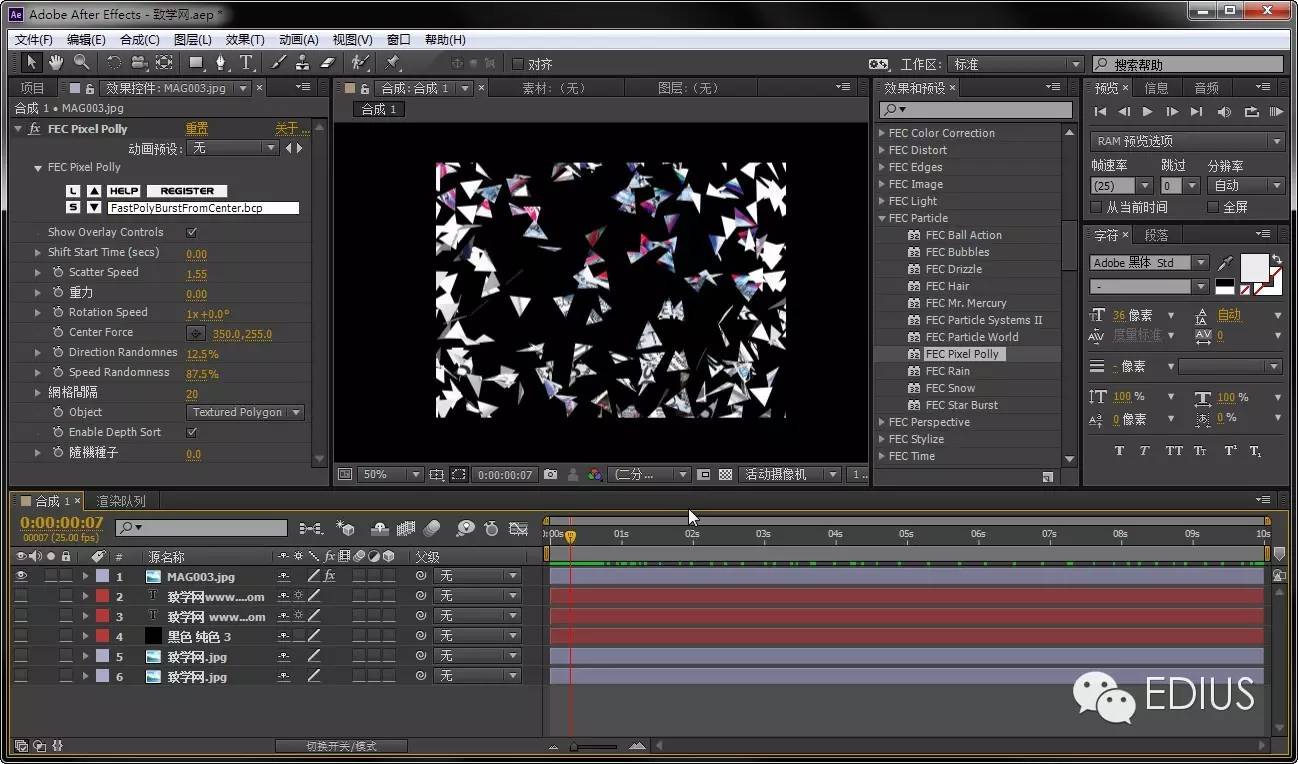
Task: Click the eyedropper in character panel
Action: coord(1226,263)
